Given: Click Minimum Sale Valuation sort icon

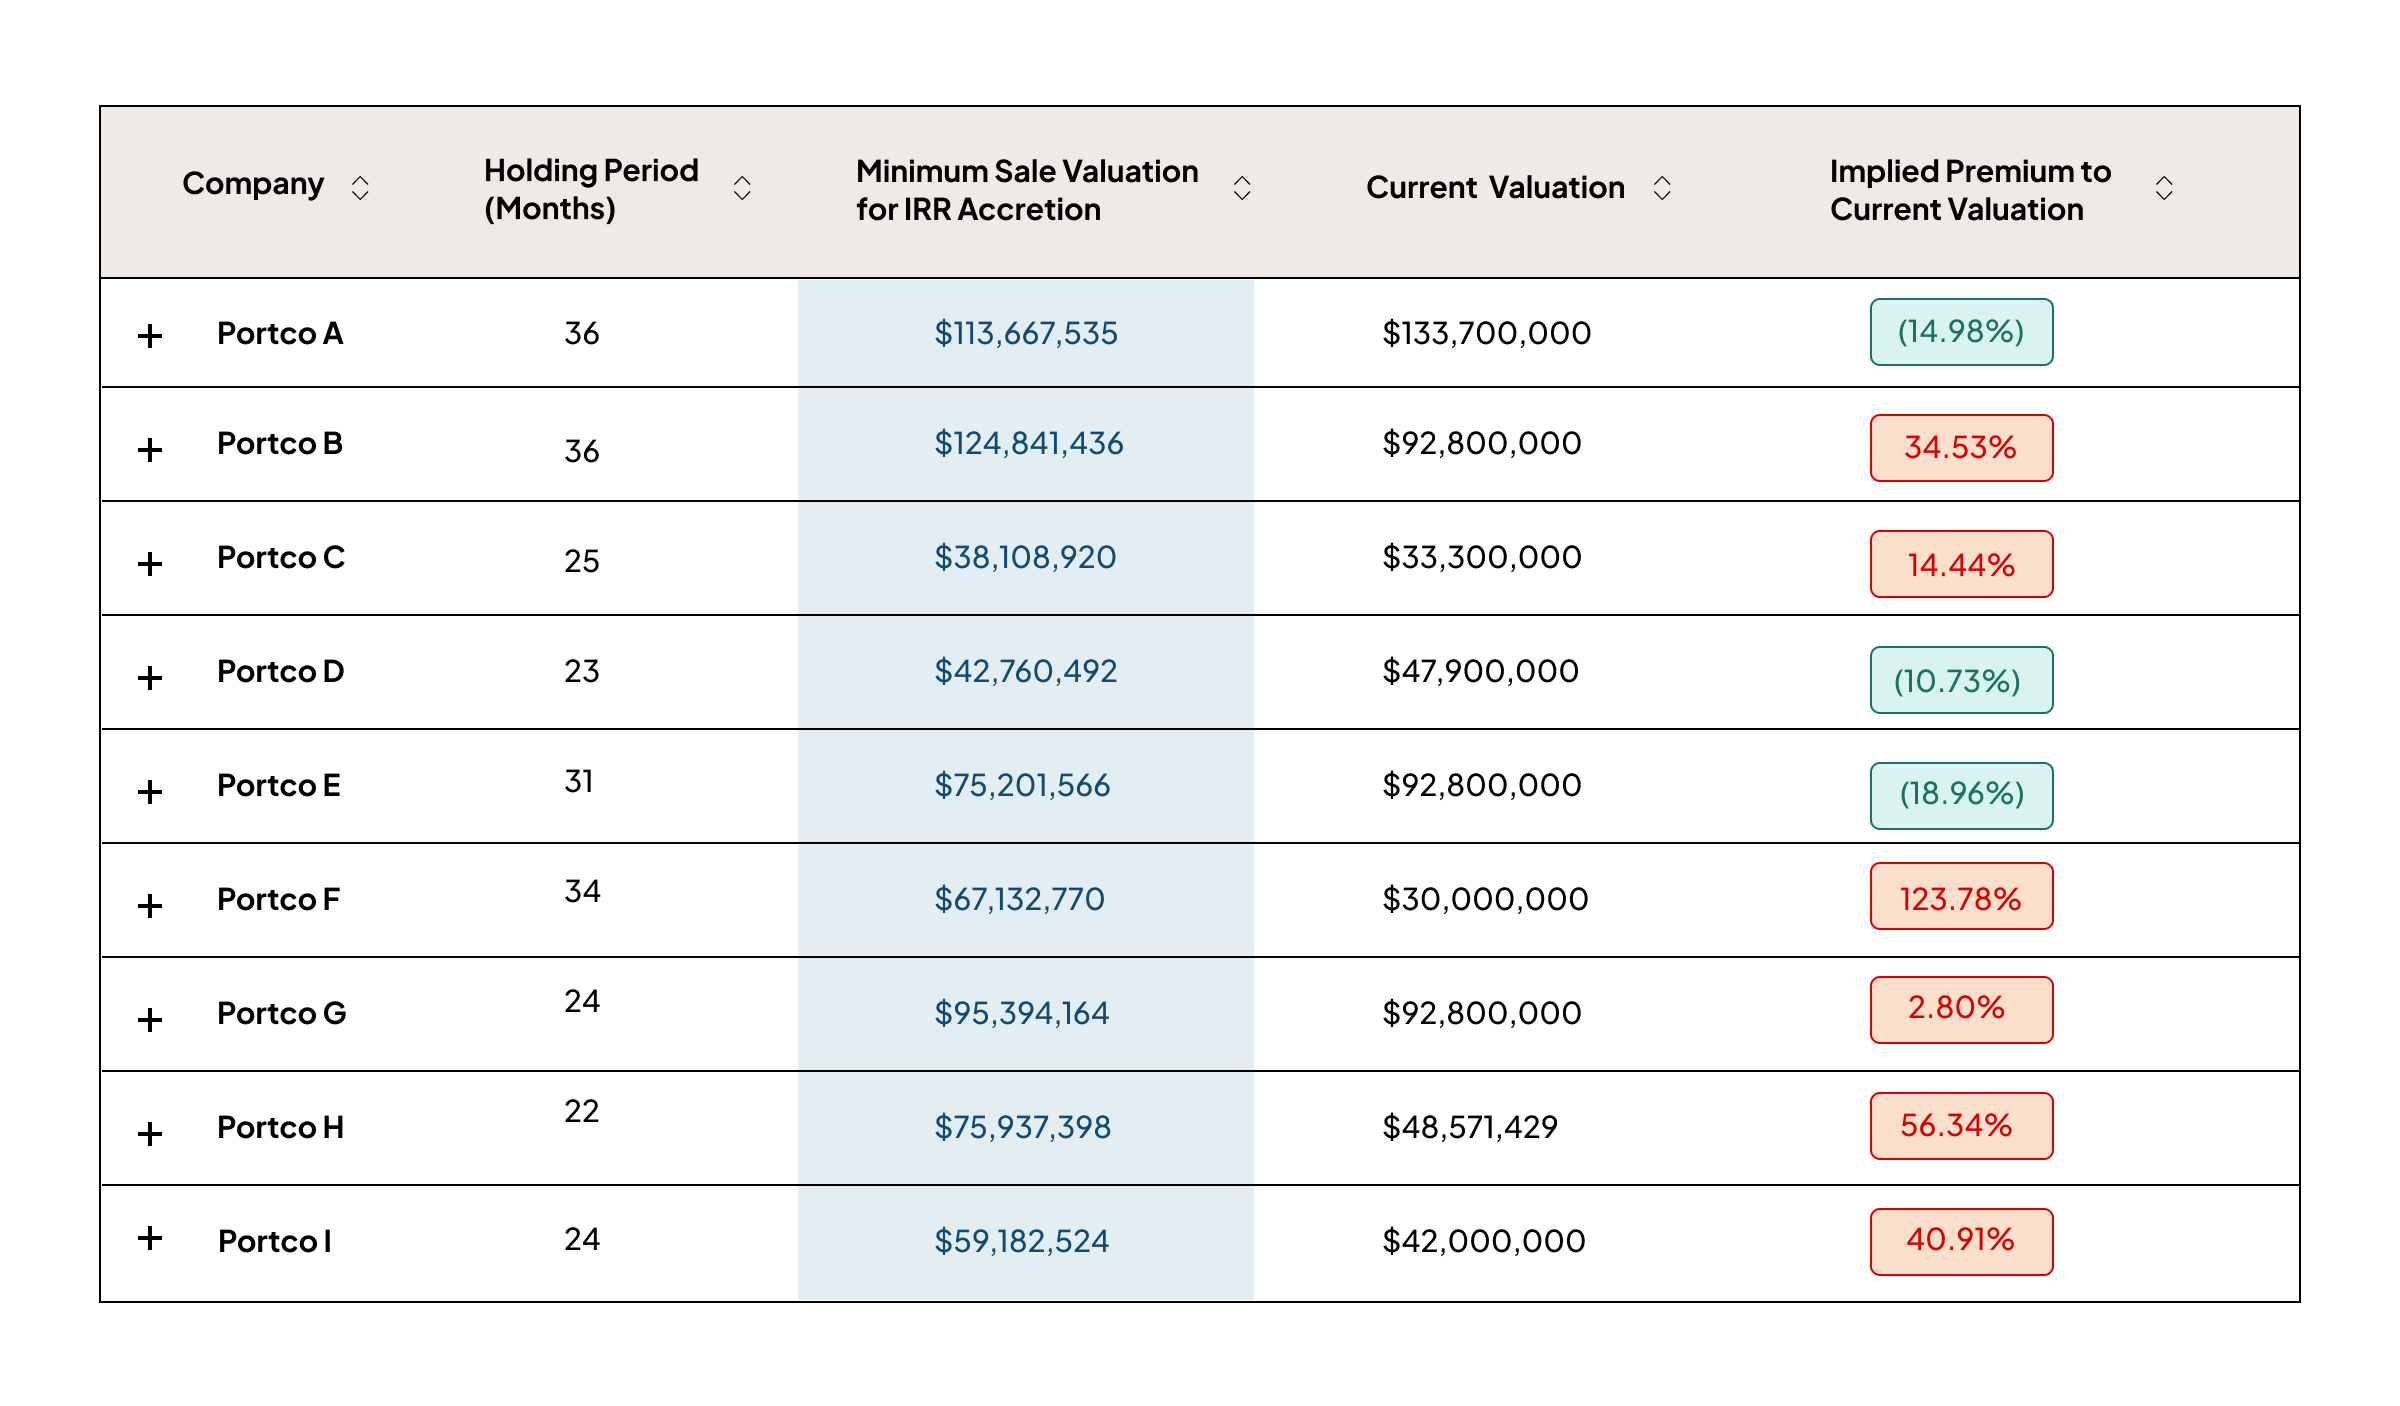Looking at the screenshot, I should coord(1242,188).
